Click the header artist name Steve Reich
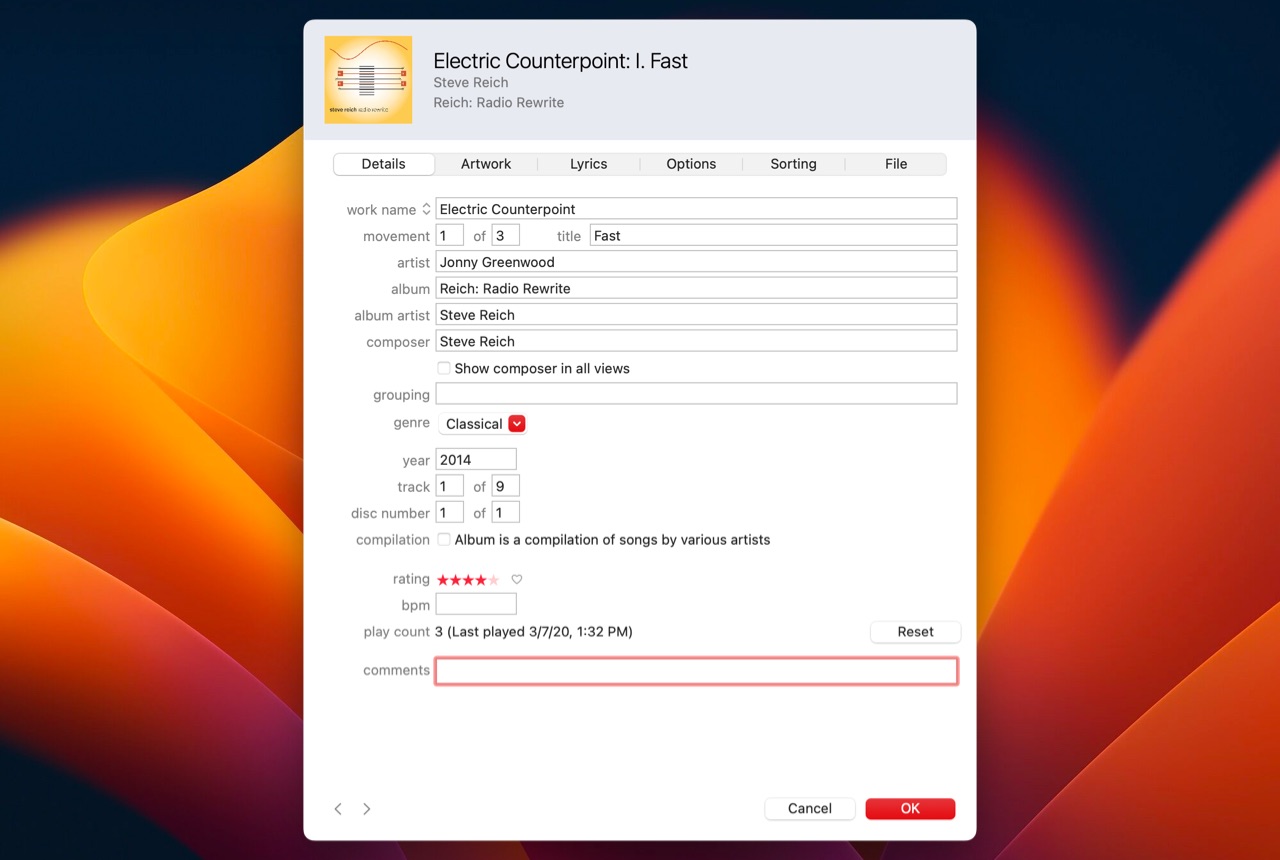The width and height of the screenshot is (1280, 860). click(x=471, y=83)
